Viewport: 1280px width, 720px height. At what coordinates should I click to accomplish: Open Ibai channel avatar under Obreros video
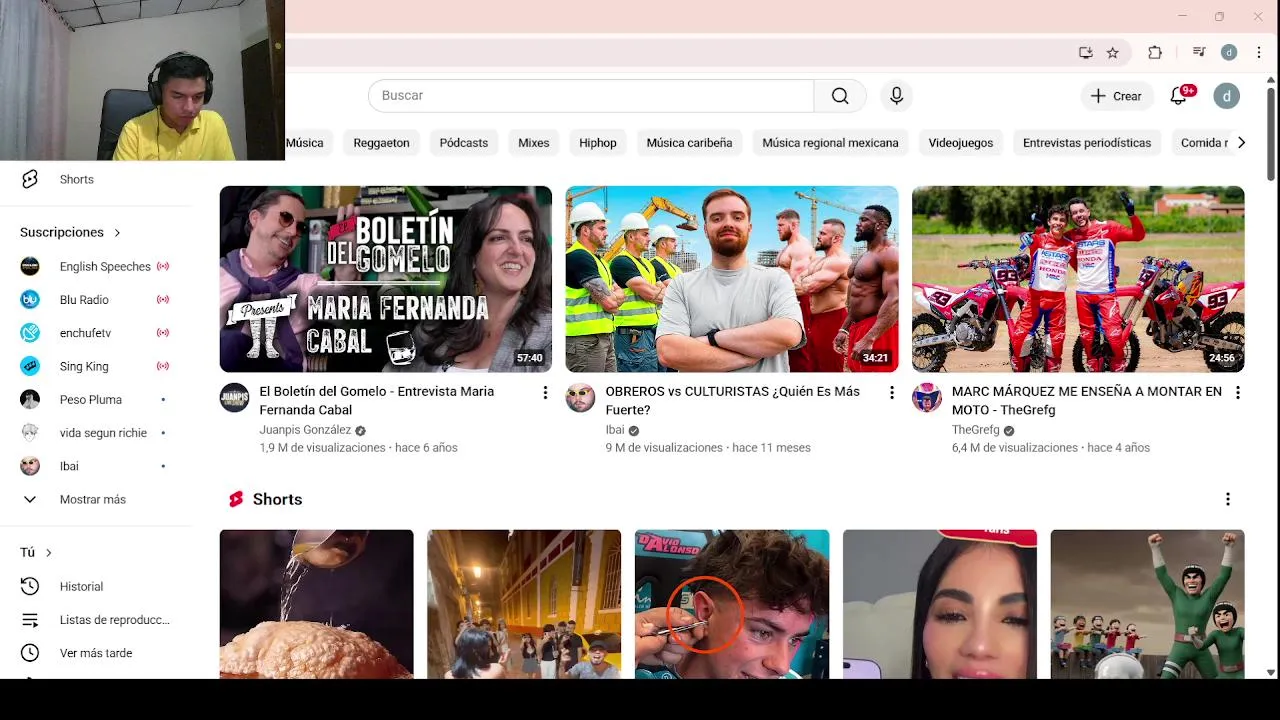click(580, 398)
